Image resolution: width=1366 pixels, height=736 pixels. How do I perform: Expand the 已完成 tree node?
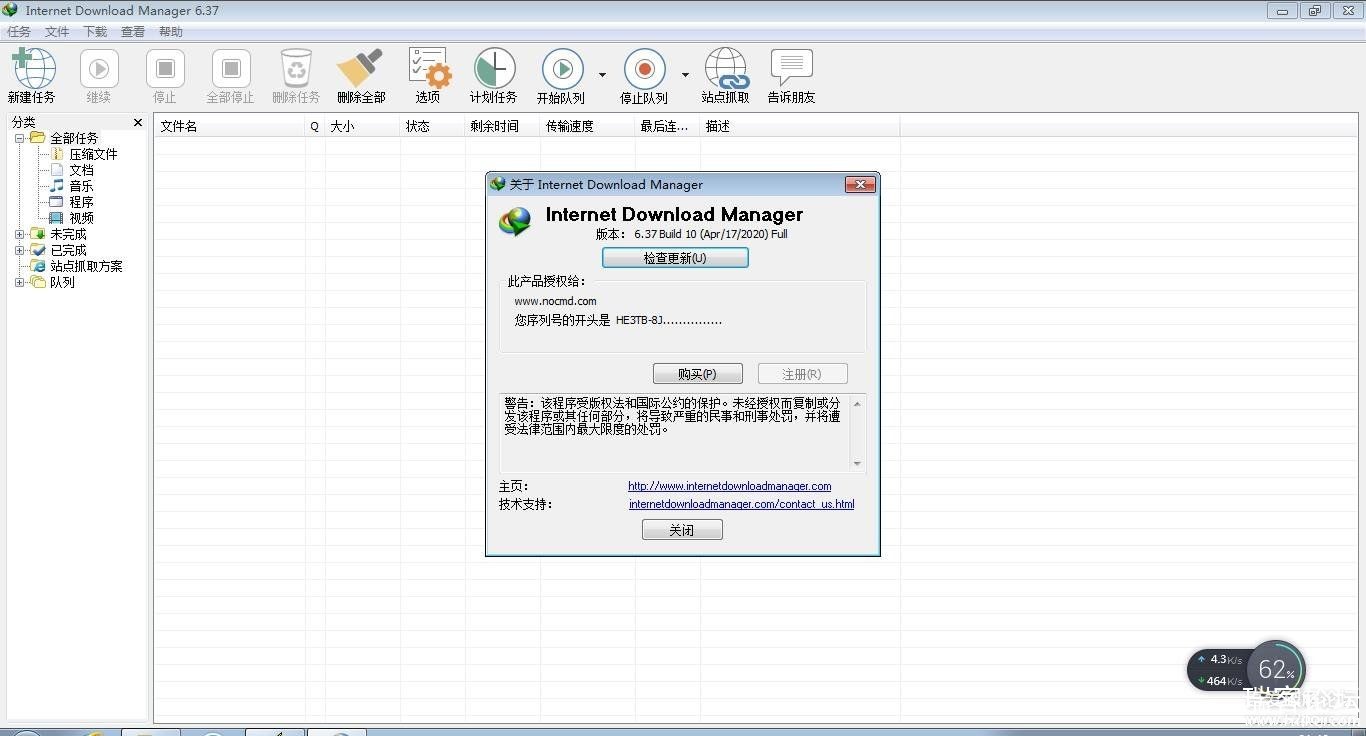[x=19, y=250]
